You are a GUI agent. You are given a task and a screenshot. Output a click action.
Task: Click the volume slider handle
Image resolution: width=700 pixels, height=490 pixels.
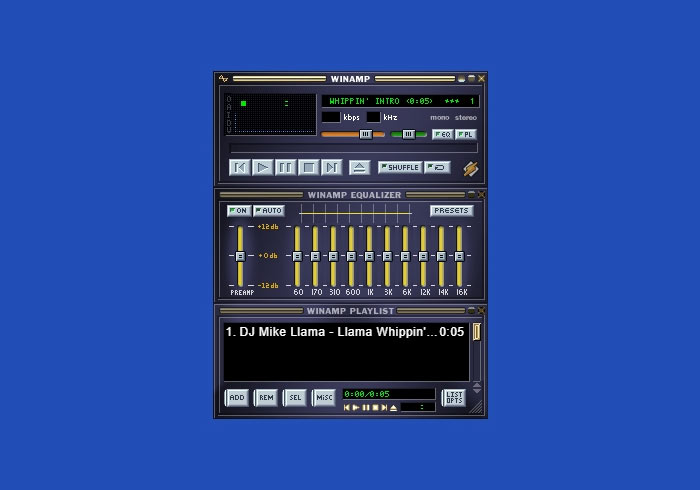366,134
